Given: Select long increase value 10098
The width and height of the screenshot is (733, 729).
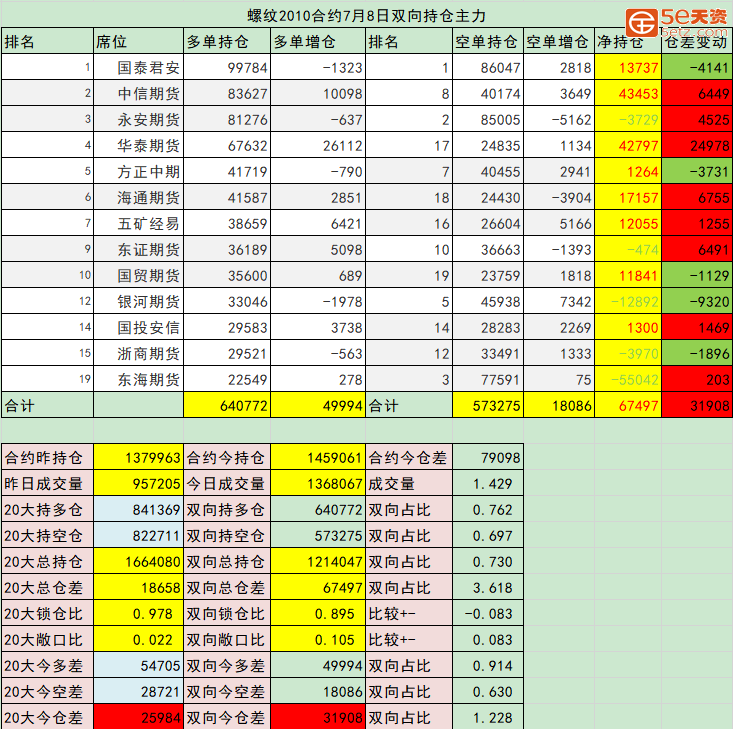Looking at the screenshot, I should coord(318,94).
